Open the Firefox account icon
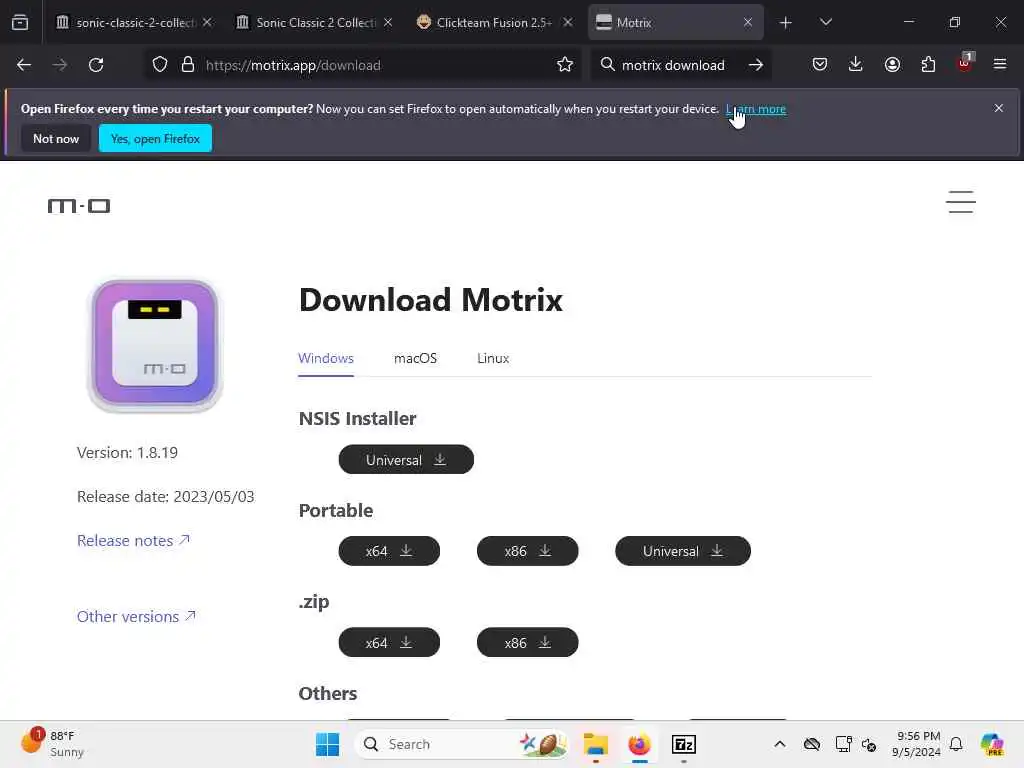This screenshot has width=1024, height=768. click(x=892, y=65)
